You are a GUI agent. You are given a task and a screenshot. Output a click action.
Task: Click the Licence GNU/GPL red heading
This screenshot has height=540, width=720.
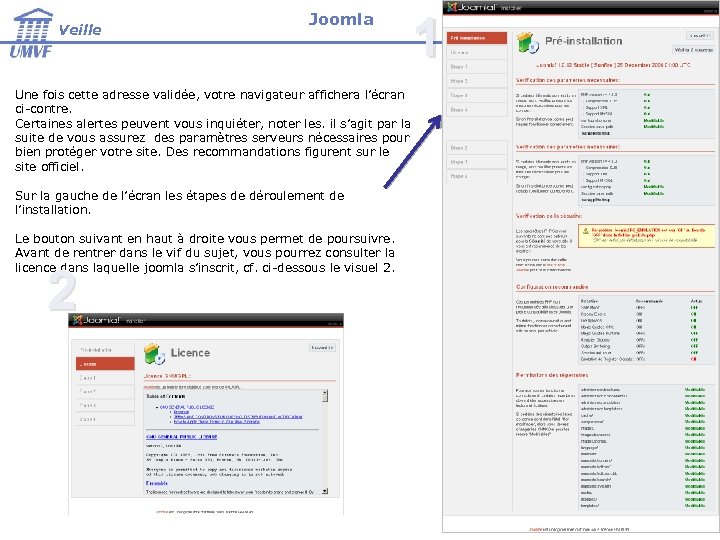click(x=167, y=376)
